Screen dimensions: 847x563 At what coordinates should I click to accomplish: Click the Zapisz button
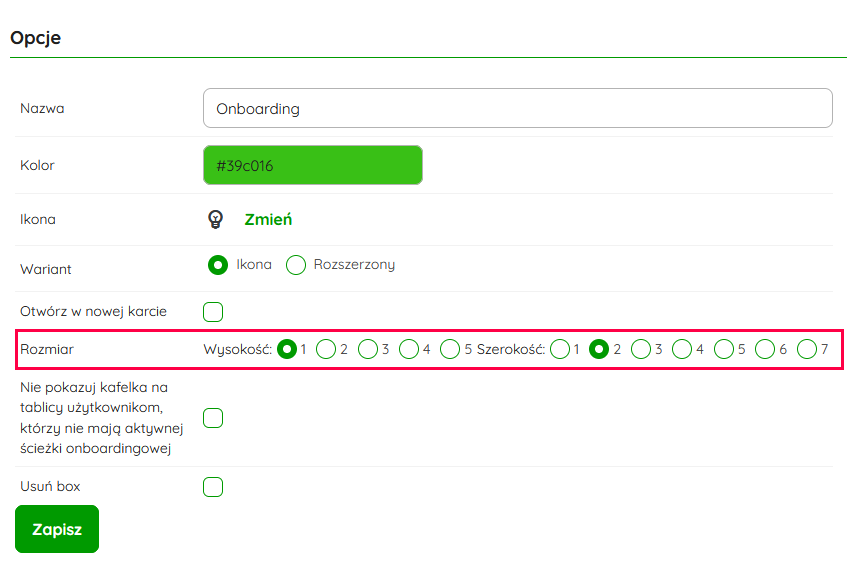[57, 529]
